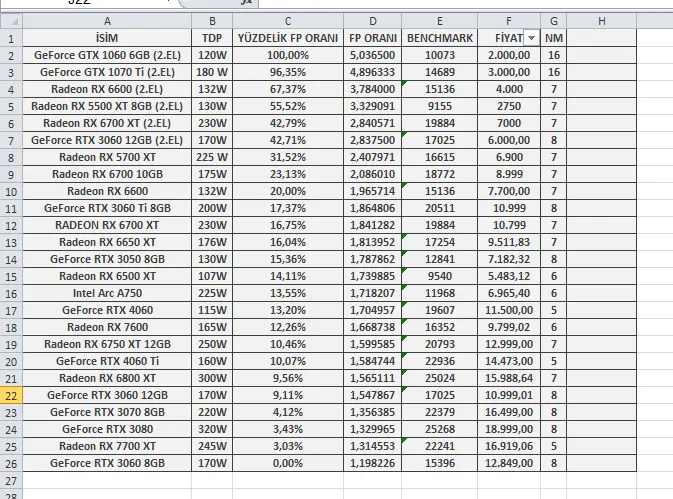
Task: Click the NM header cell
Action: pos(554,38)
